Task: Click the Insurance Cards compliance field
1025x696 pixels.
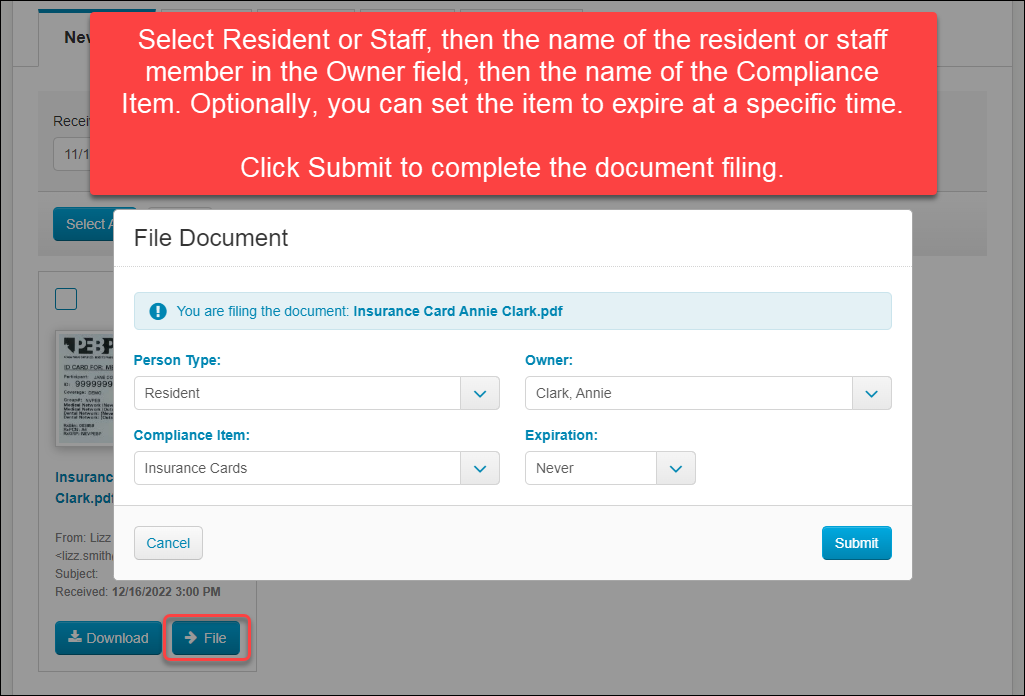Action: pos(297,468)
